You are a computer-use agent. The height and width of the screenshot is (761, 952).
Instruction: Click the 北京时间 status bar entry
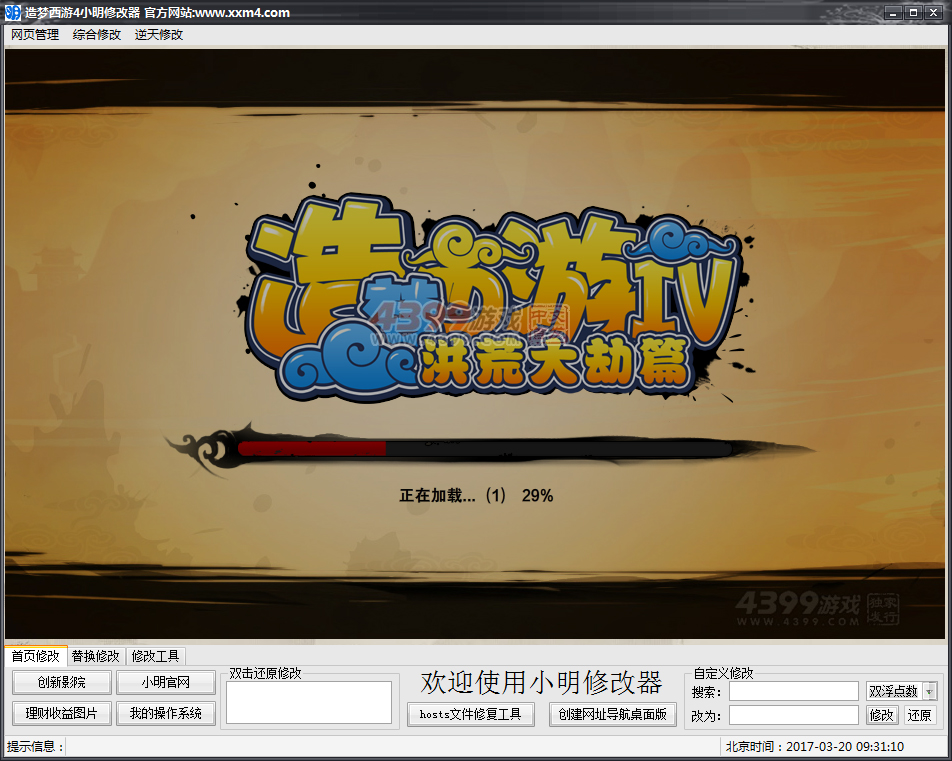tap(815, 746)
